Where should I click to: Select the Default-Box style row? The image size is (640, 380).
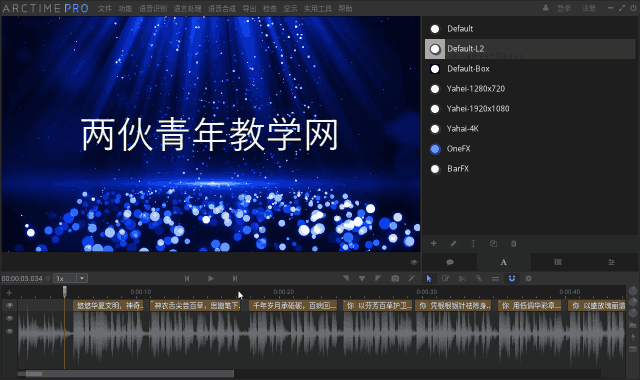(x=530, y=69)
